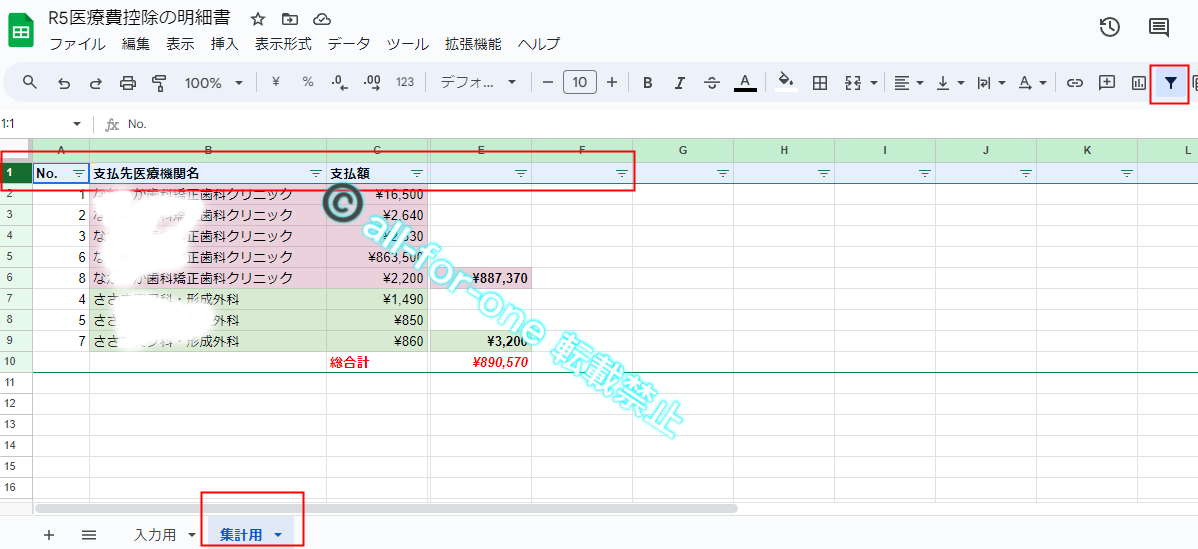Move document to folder icon
Screen dimensions: 1198x549
(x=290, y=18)
